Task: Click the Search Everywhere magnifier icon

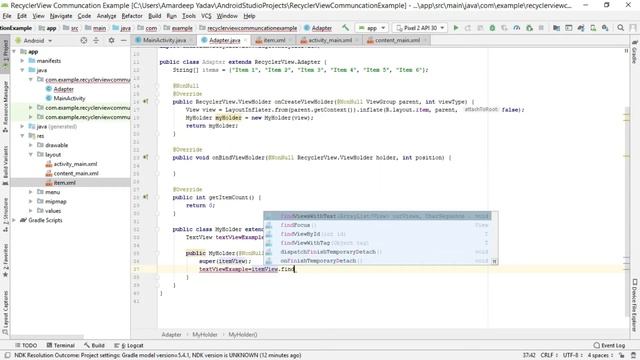Action: (620, 28)
